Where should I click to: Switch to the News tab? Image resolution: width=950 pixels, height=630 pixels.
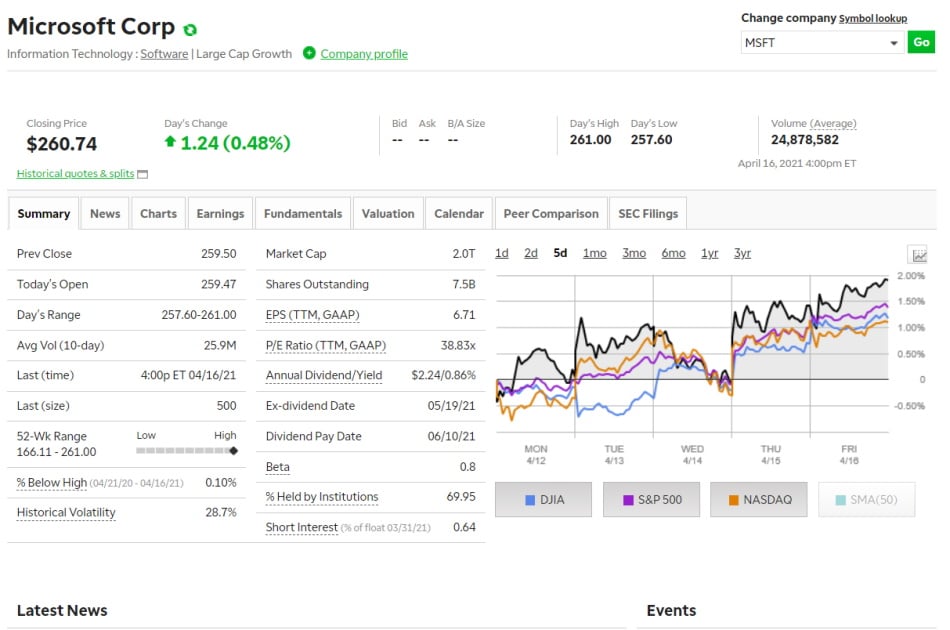(105, 214)
